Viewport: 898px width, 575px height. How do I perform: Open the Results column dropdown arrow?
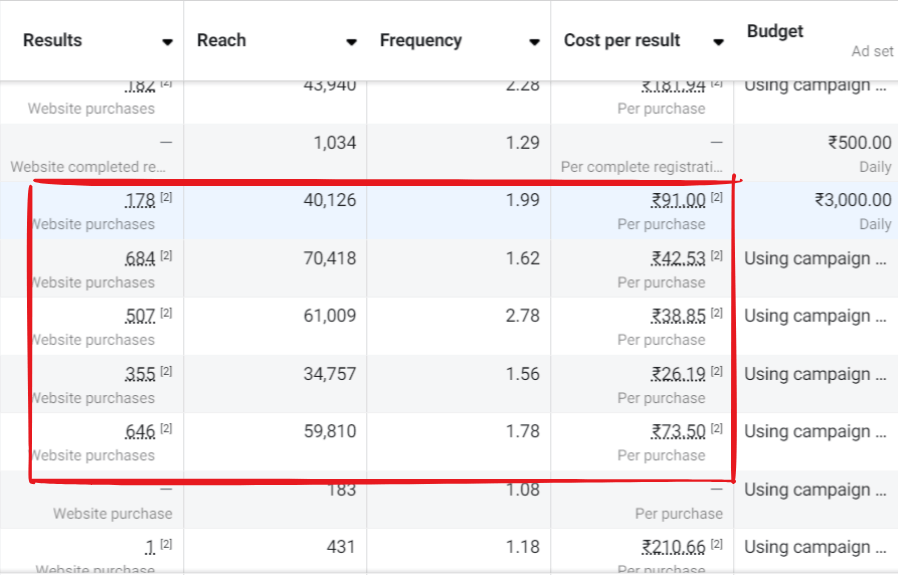pos(167,42)
